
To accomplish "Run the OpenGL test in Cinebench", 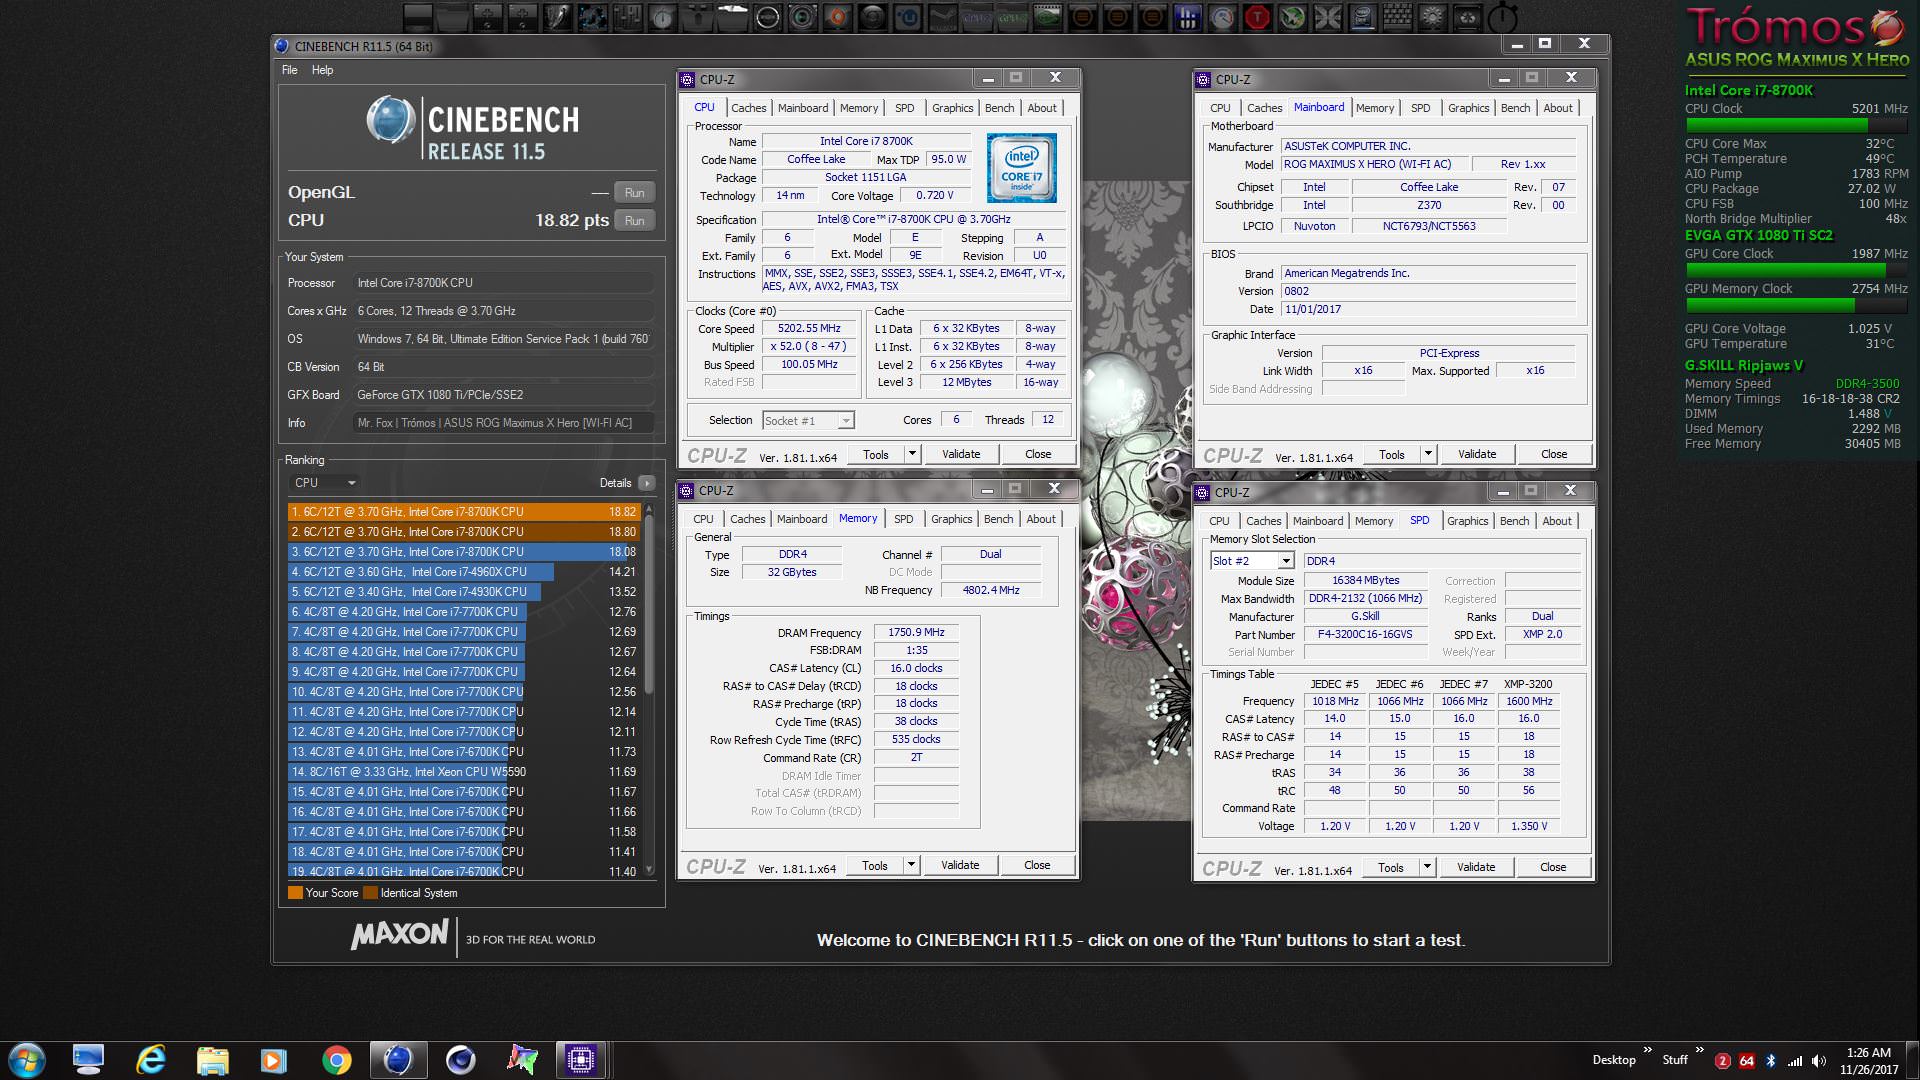I will tap(634, 193).
